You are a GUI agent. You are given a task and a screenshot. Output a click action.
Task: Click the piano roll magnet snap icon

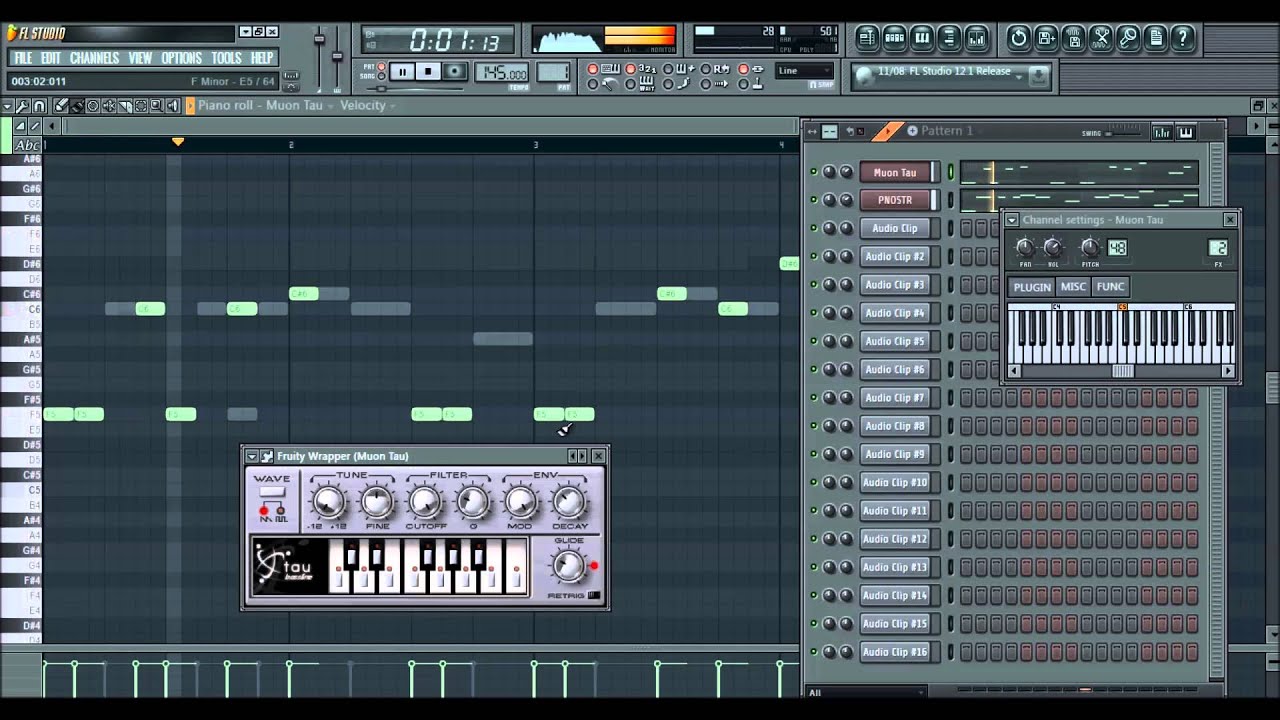[x=39, y=105]
